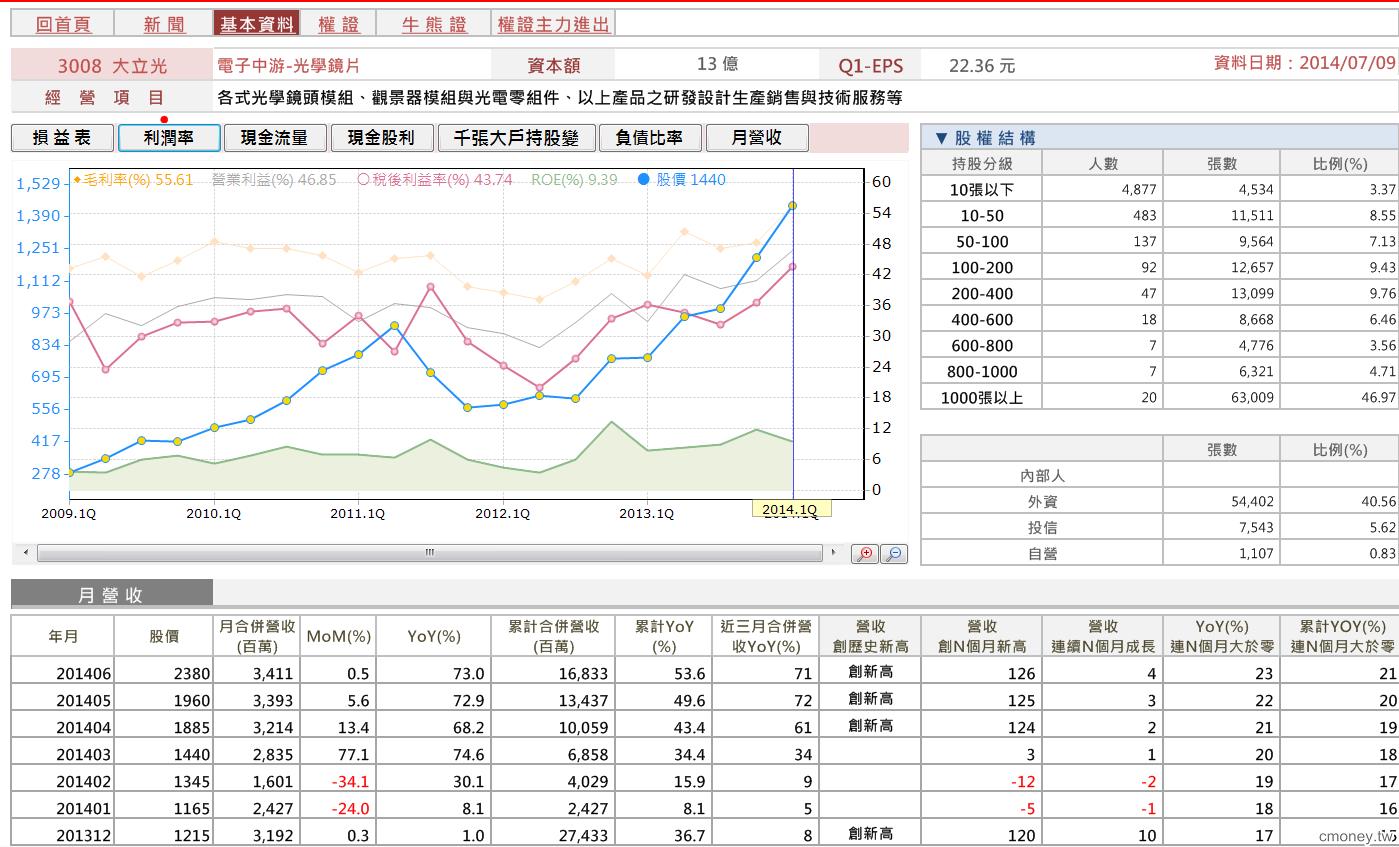Click the zoom-out magnifier icon below chart
Screen dimensions: 1399x847
click(x=894, y=553)
